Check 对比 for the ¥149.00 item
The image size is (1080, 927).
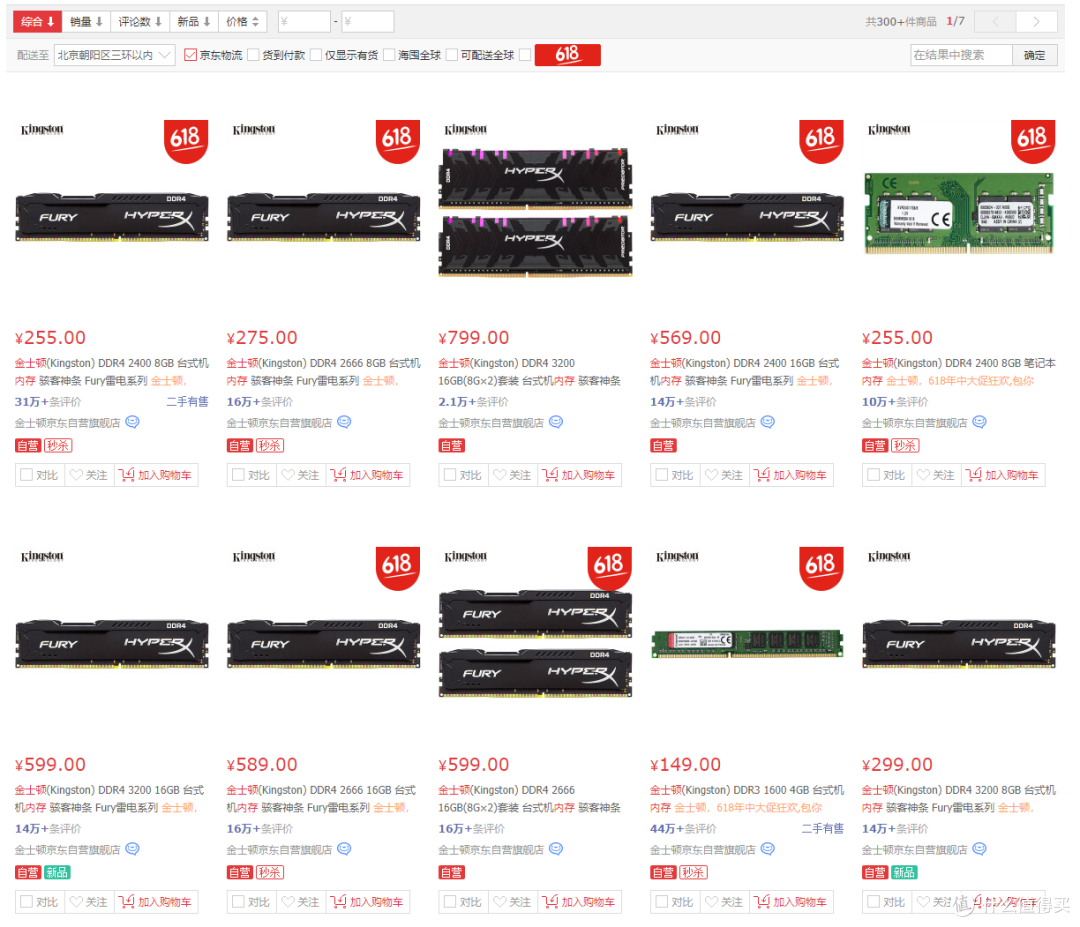point(662,902)
